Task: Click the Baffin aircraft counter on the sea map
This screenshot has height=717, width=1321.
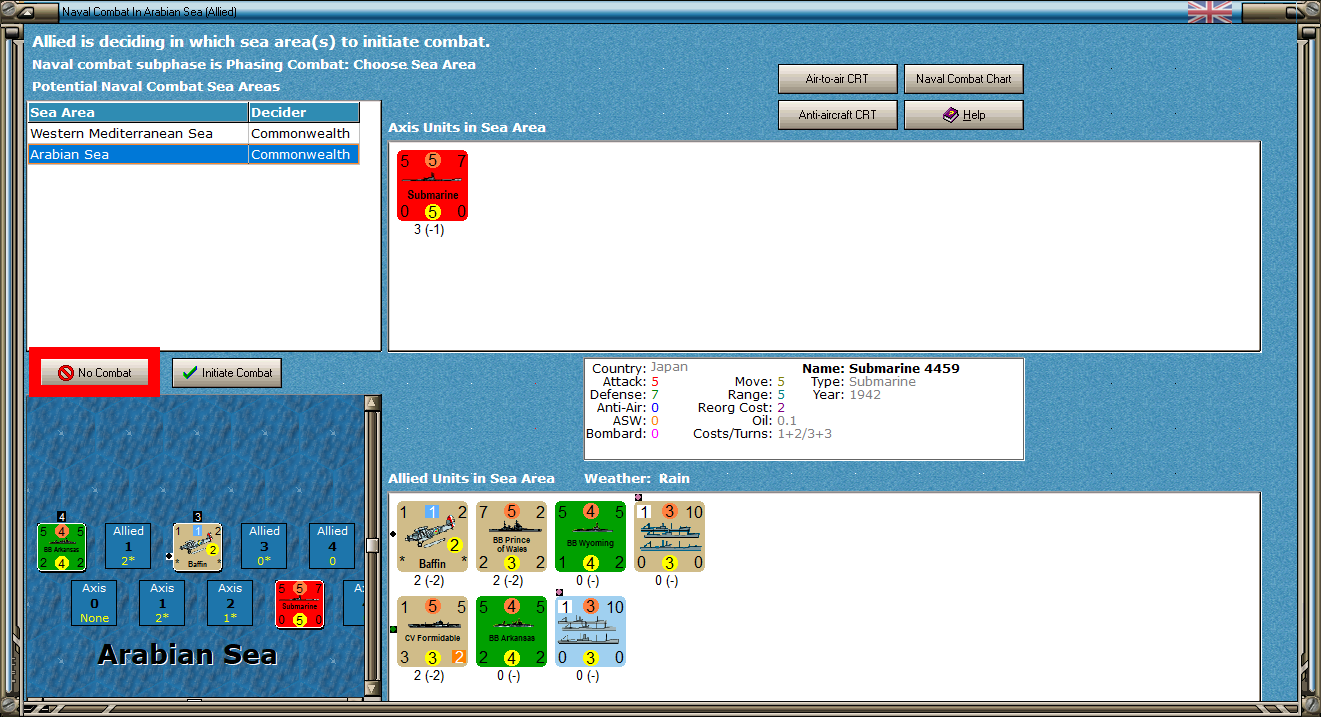Action: click(x=197, y=547)
